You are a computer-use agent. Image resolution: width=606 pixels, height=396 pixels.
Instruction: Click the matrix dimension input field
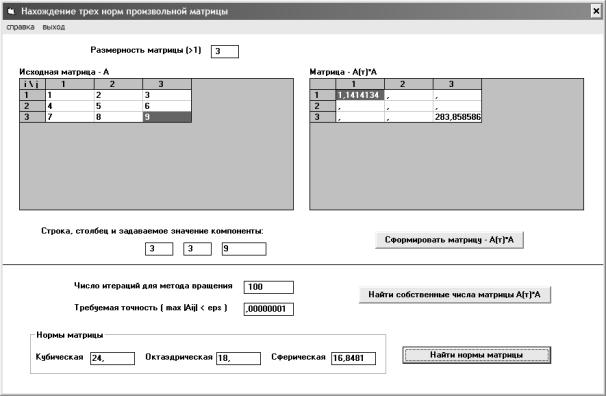click(225, 51)
